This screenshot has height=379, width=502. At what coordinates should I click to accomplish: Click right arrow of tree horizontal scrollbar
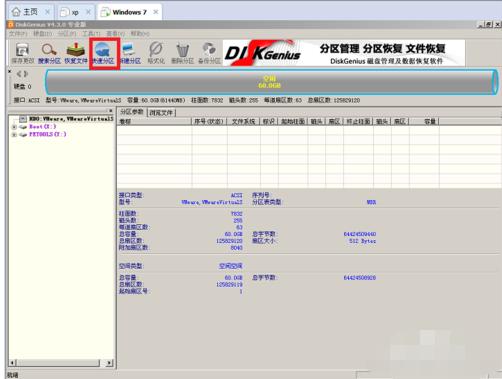pyautogui.click(x=109, y=362)
